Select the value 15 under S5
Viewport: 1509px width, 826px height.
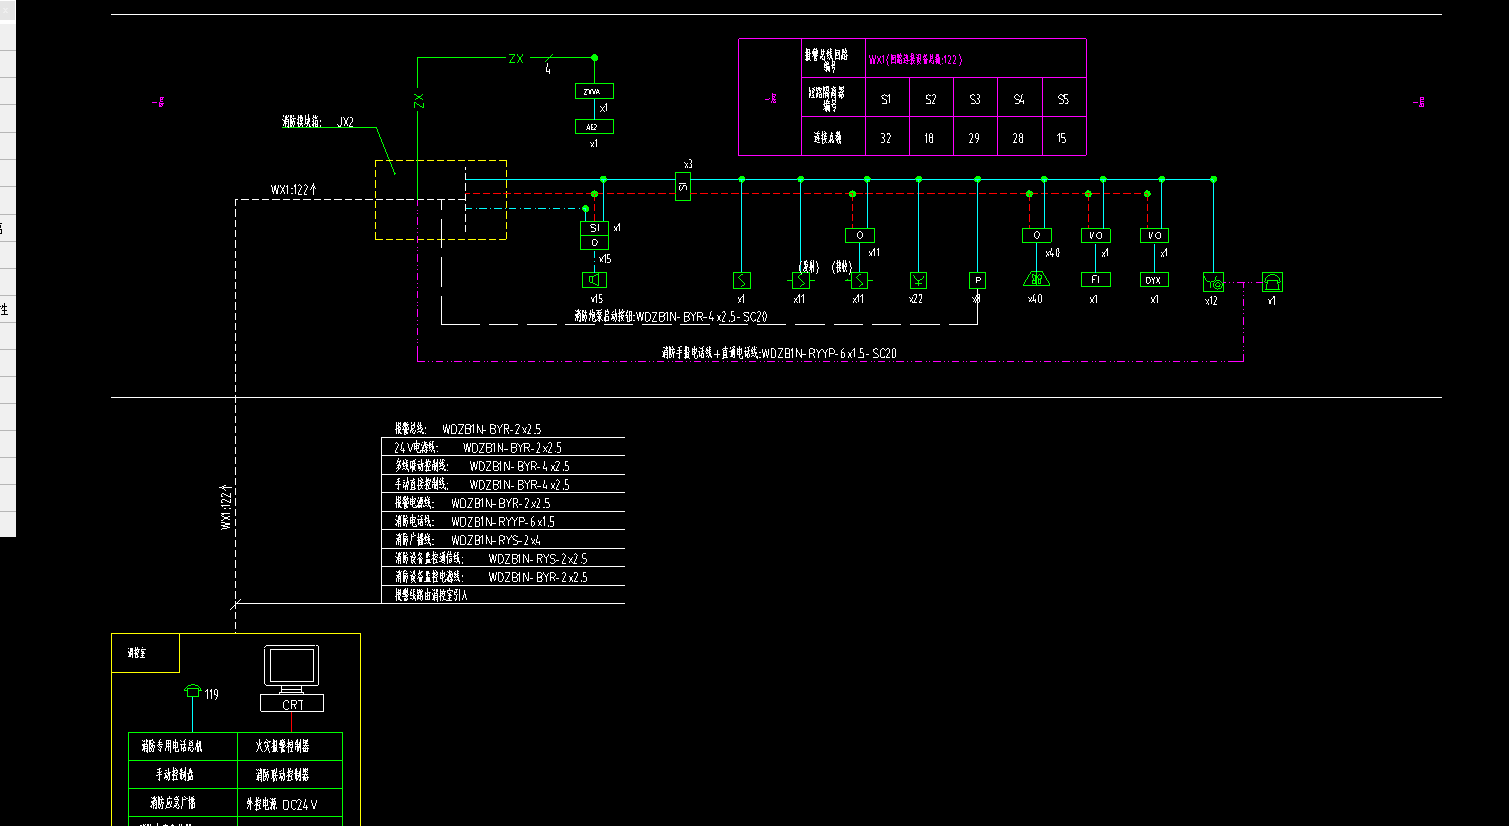[1061, 138]
